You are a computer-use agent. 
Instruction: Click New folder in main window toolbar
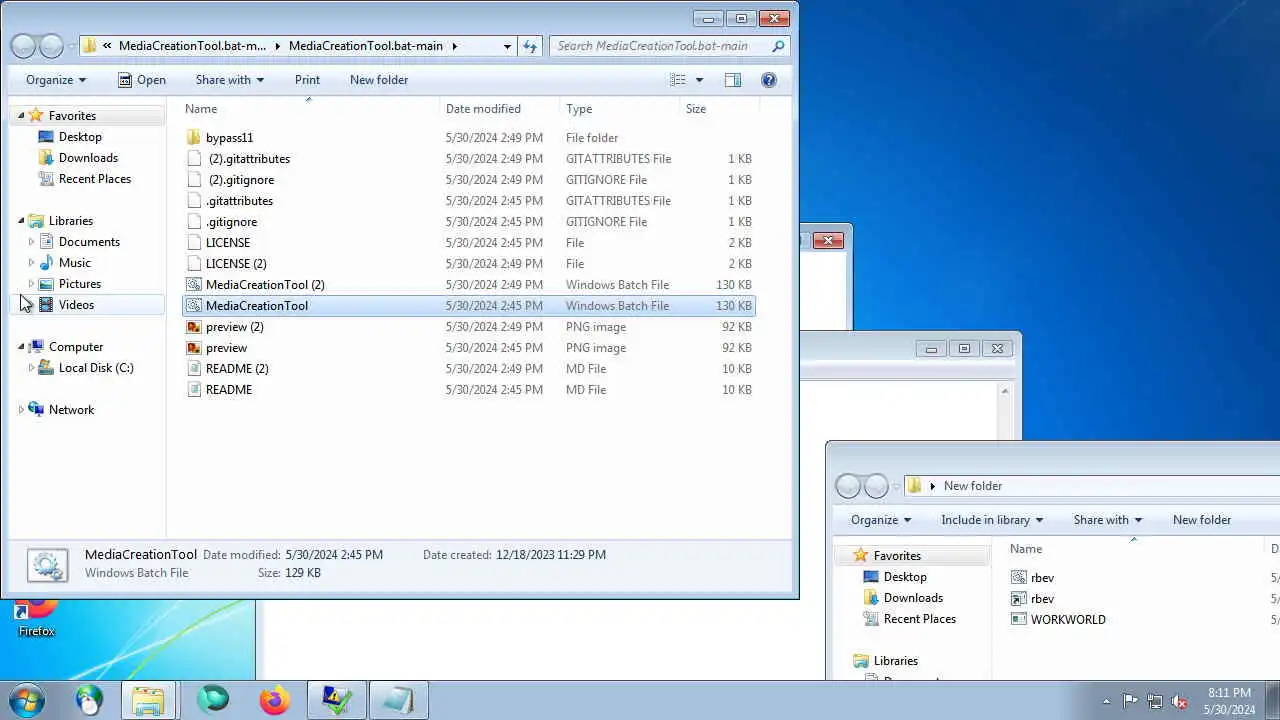379,80
